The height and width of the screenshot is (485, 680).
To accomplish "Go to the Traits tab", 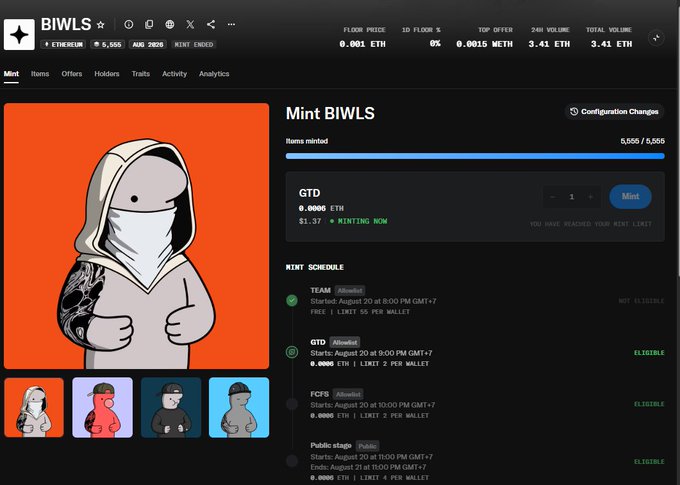I will click(141, 74).
